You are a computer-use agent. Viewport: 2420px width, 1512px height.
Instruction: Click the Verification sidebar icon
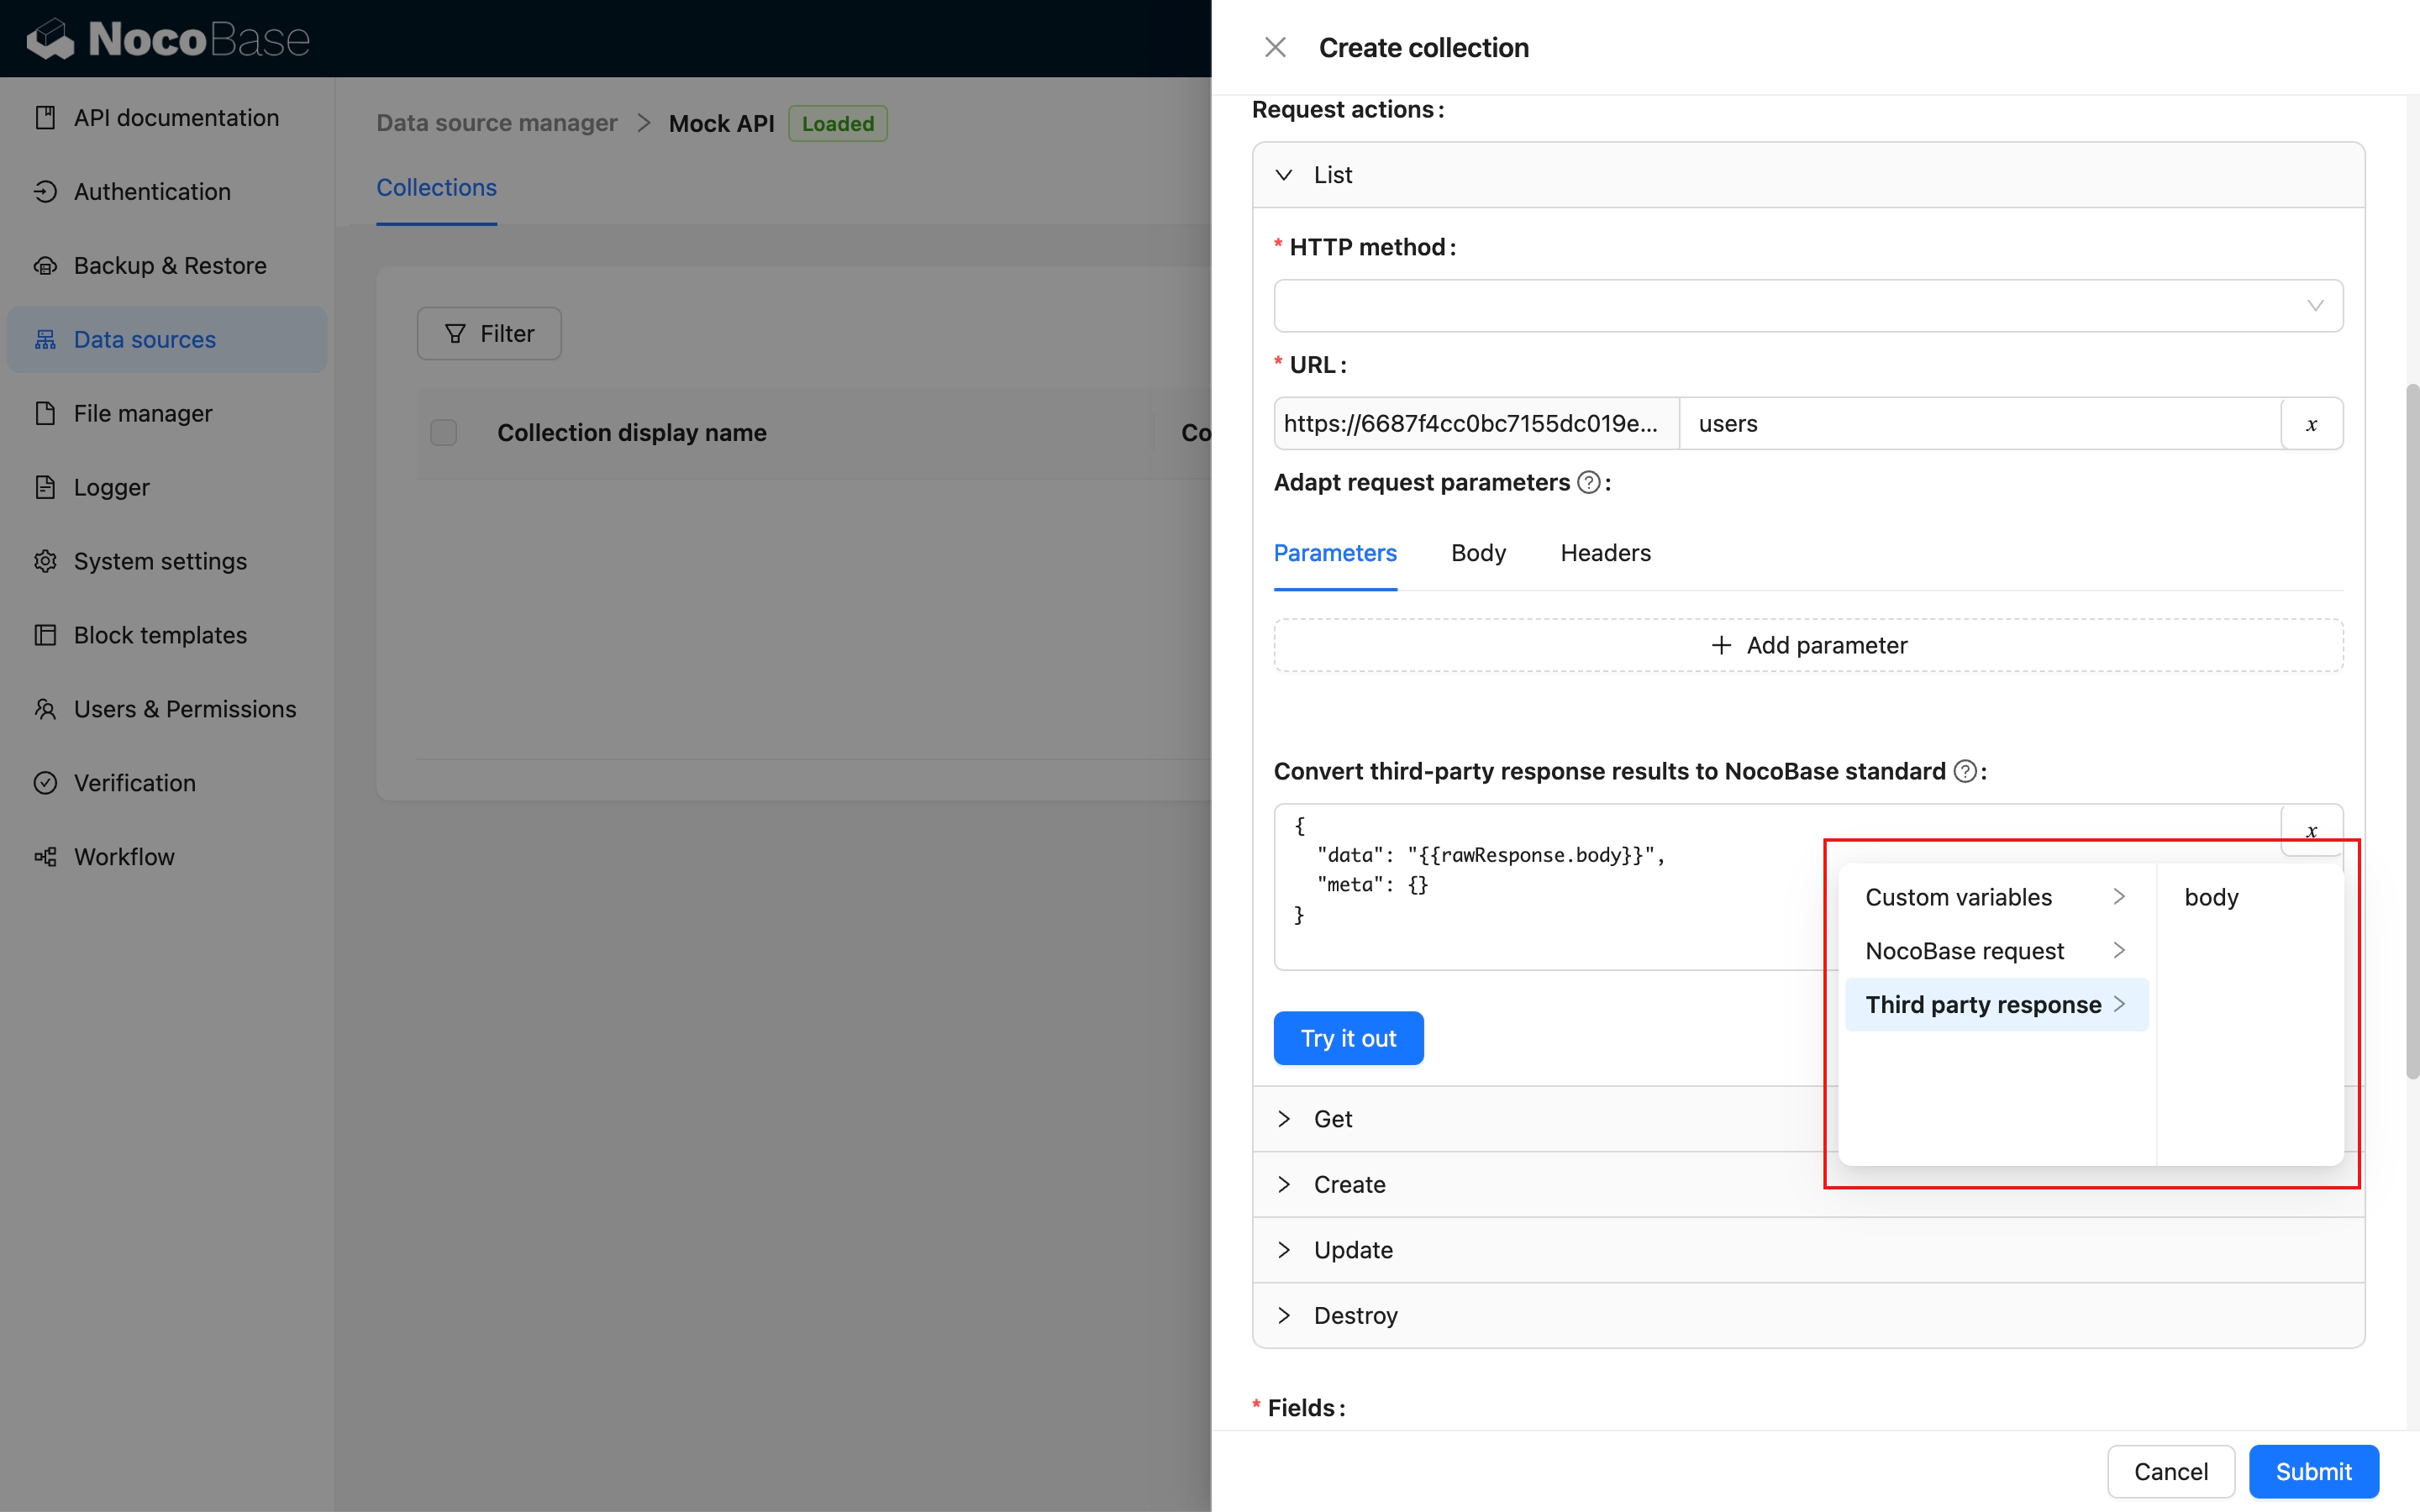45,783
